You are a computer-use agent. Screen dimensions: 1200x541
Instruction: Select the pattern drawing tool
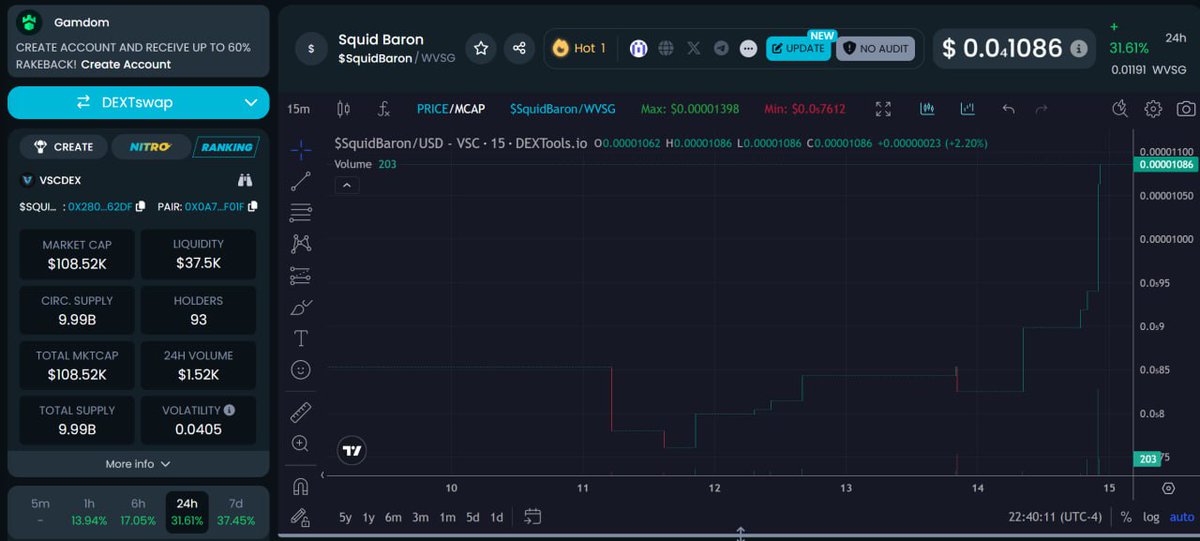coord(300,243)
